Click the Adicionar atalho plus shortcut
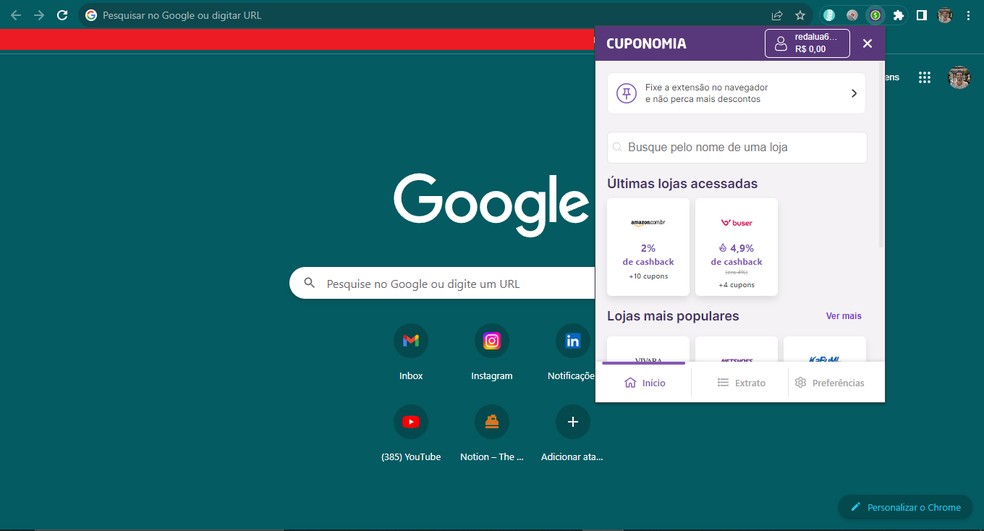The image size is (984, 531). (x=572, y=433)
